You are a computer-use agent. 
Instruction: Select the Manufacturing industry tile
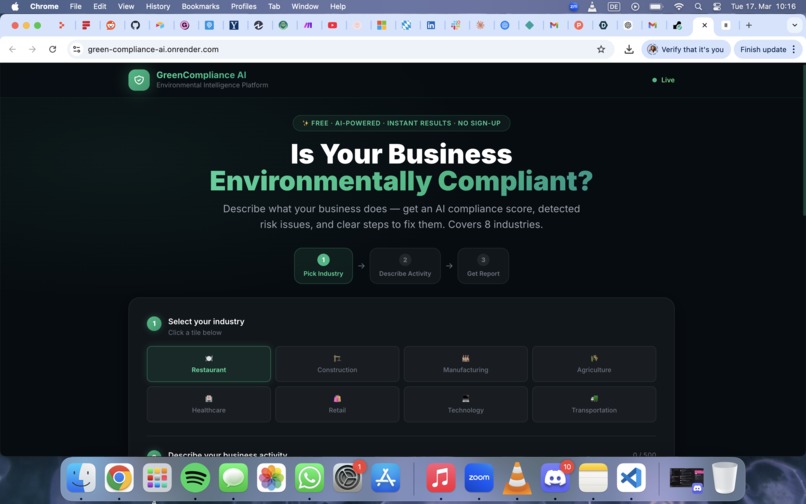click(466, 364)
